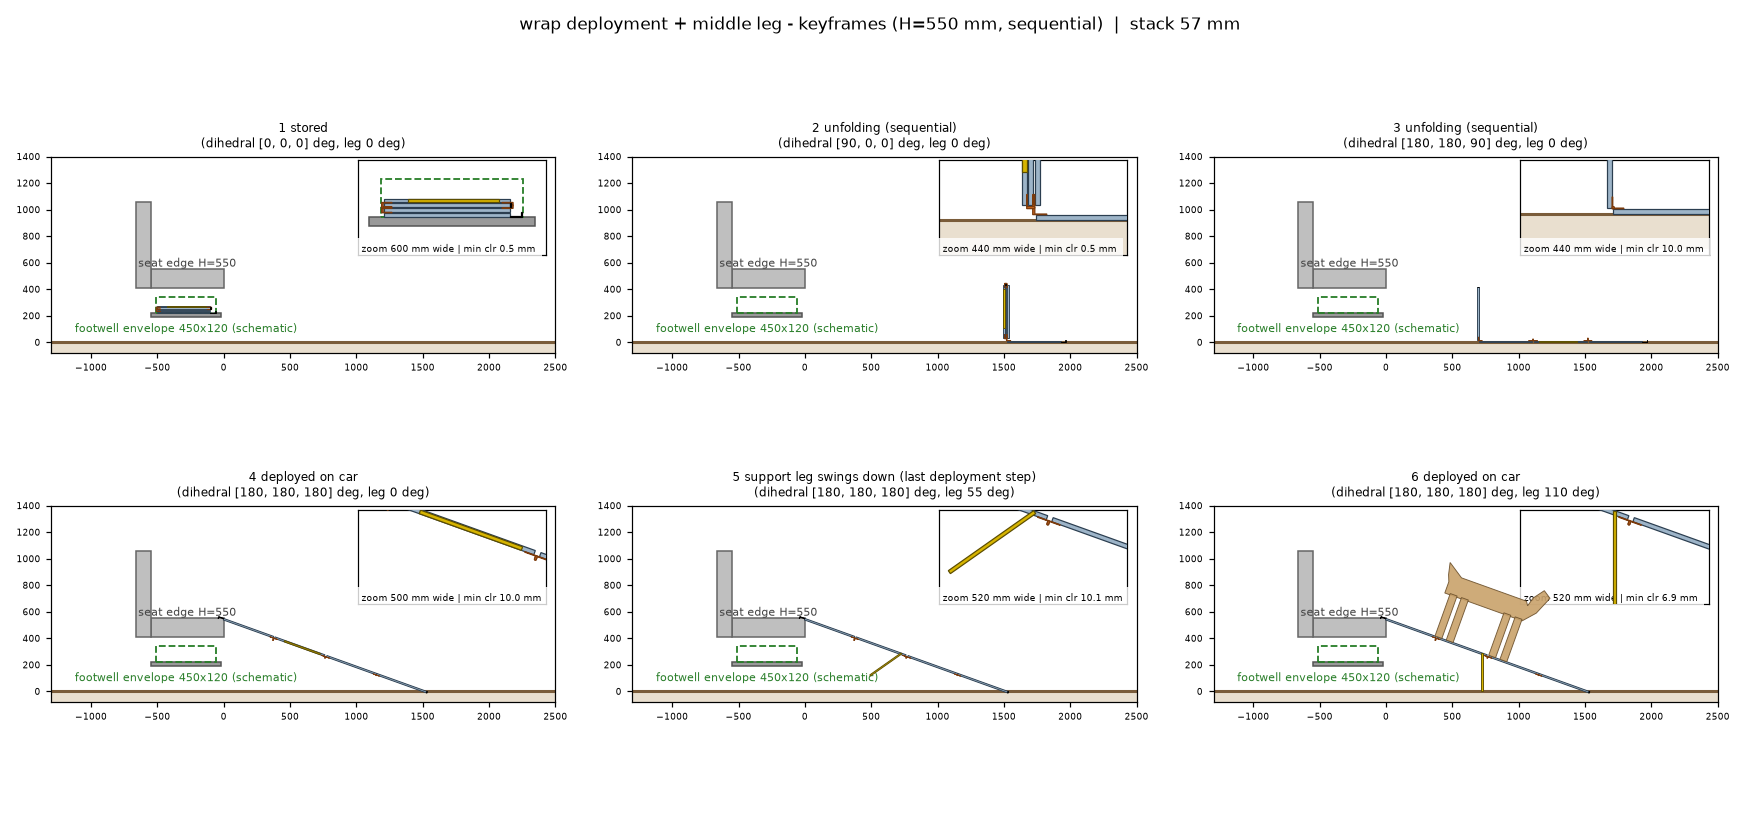Select the zoom inset in panel 5
The height and width of the screenshot is (825, 1760).
pyautogui.click(x=1033, y=557)
